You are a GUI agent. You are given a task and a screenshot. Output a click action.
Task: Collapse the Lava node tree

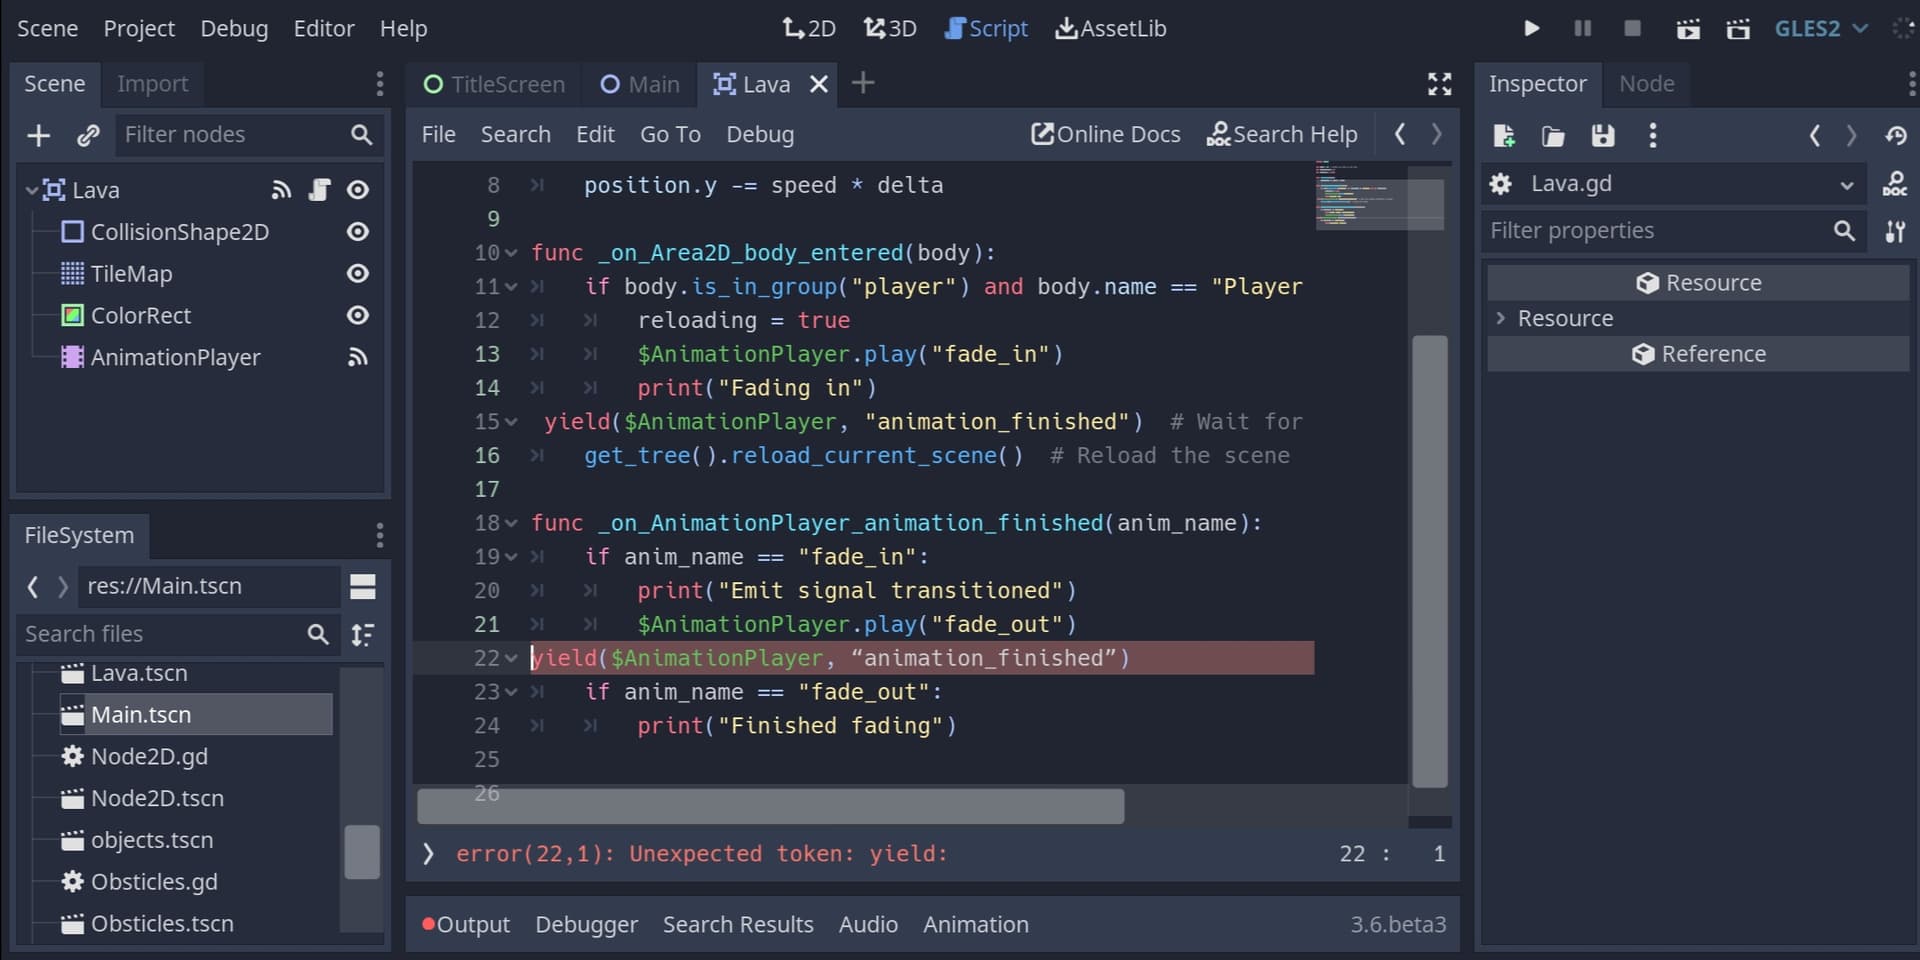(31, 190)
